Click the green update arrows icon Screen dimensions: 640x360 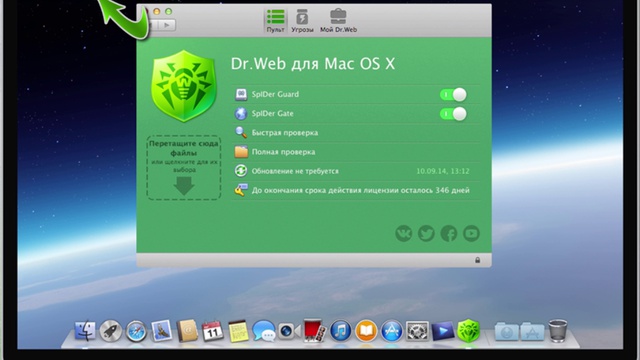tap(241, 171)
